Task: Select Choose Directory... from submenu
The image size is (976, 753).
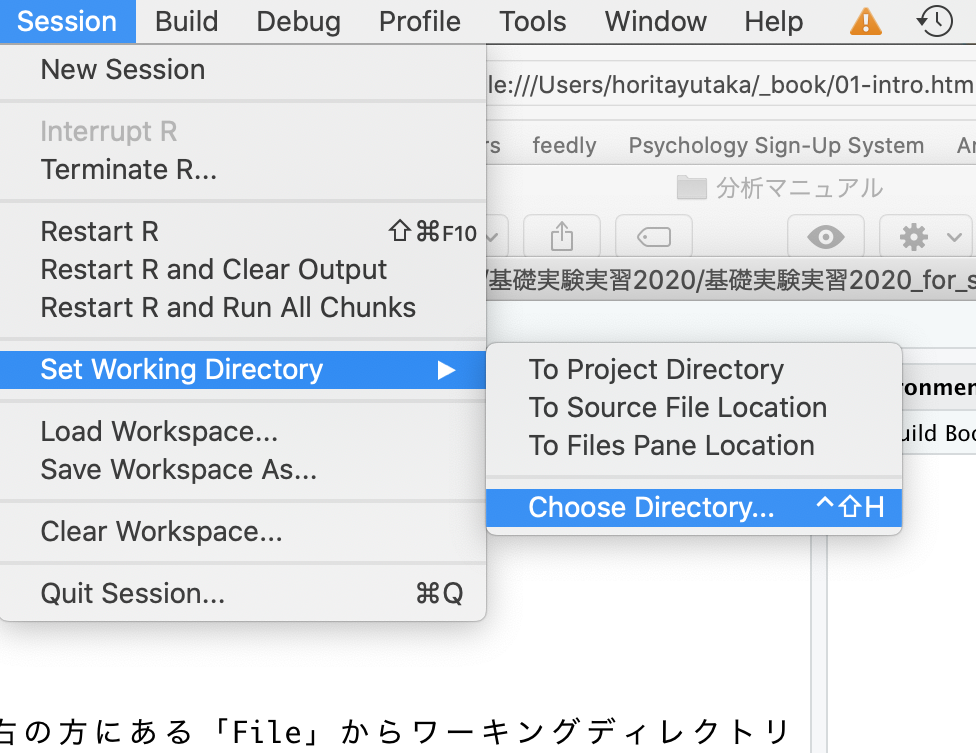Action: click(x=651, y=508)
